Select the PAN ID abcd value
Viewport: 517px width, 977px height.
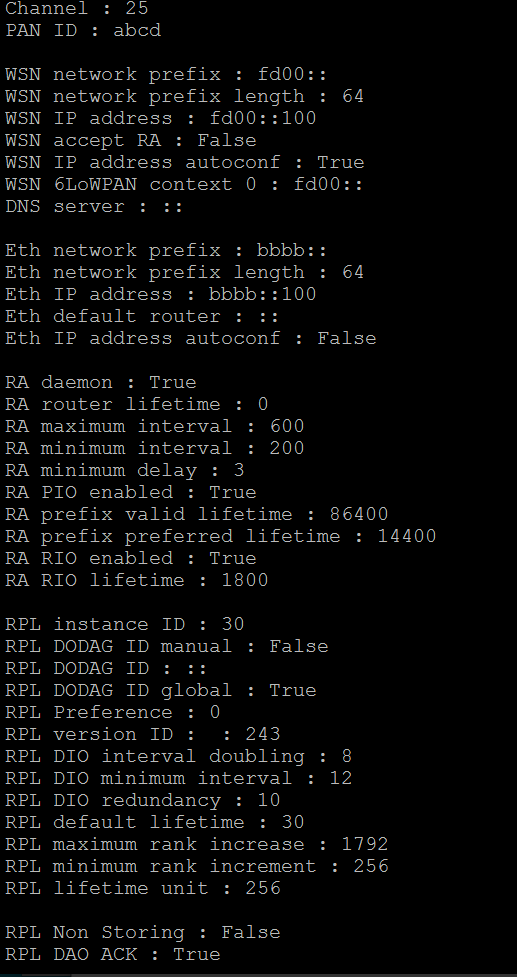click(137, 30)
